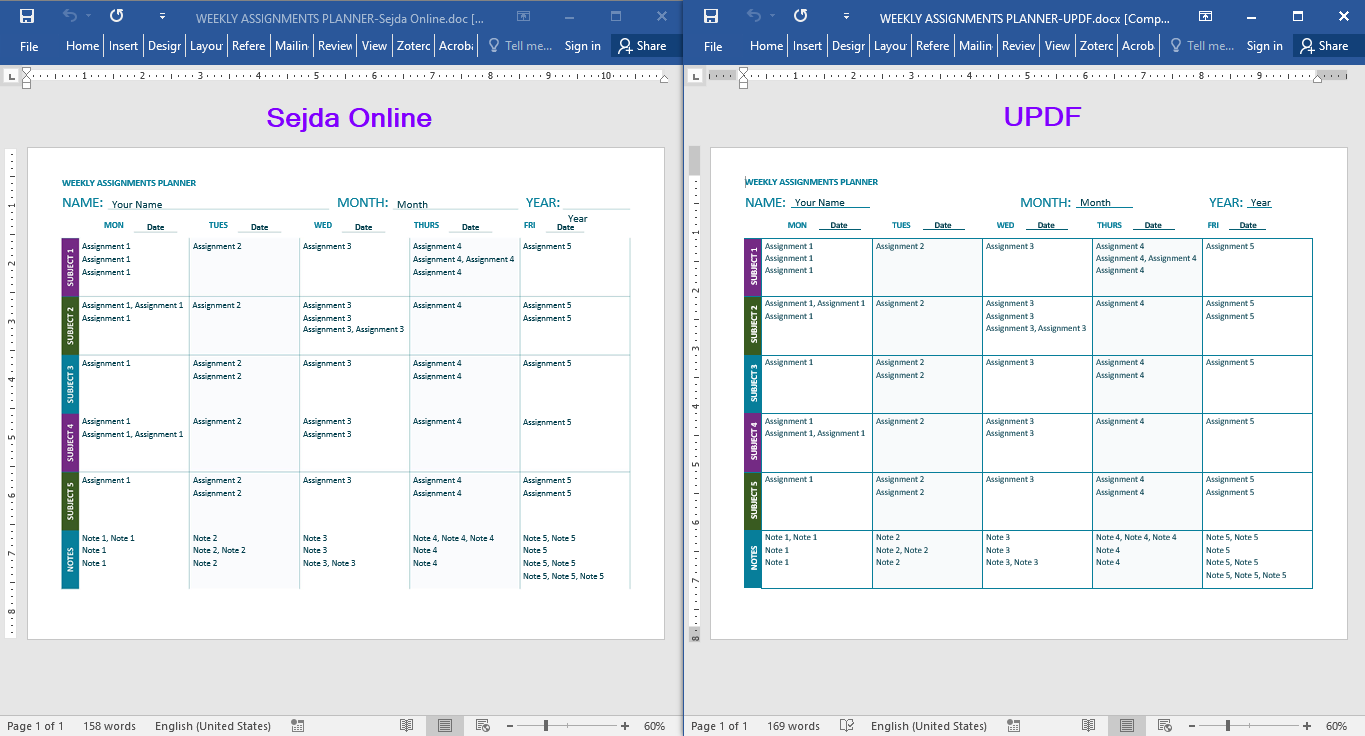This screenshot has height=736, width=1365.
Task: Select Web Layout view in Sejda window
Action: coord(483,726)
